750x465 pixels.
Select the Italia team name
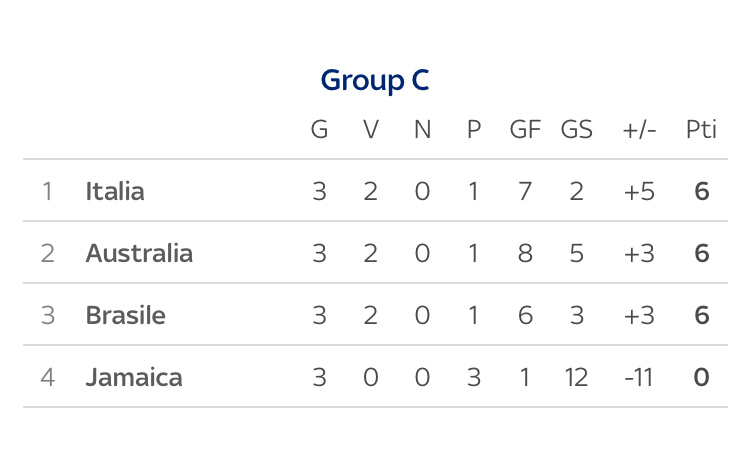pyautogui.click(x=115, y=191)
